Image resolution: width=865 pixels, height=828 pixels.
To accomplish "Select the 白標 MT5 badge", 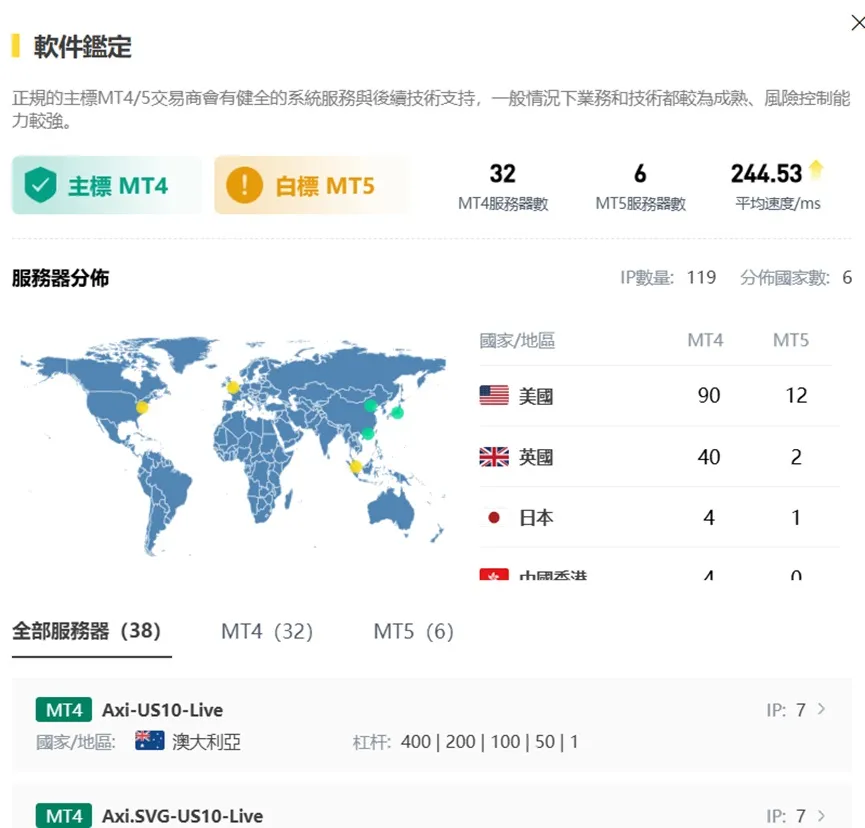I will (311, 185).
